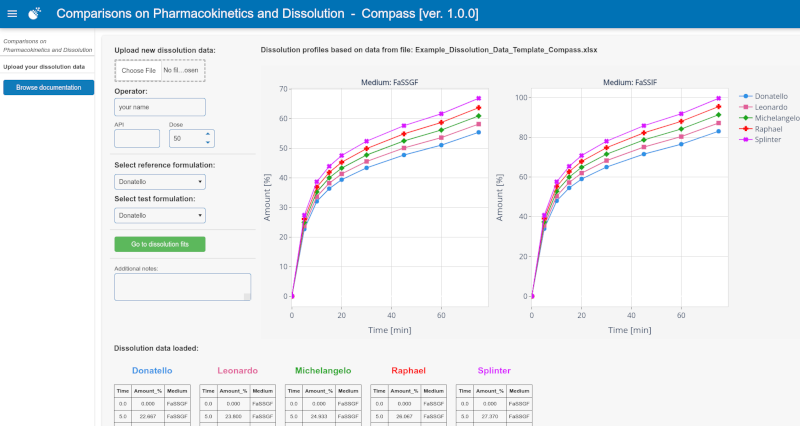Toggle Splinter legend marker
Image resolution: width=800 pixels, height=426 pixels.
(745, 139)
